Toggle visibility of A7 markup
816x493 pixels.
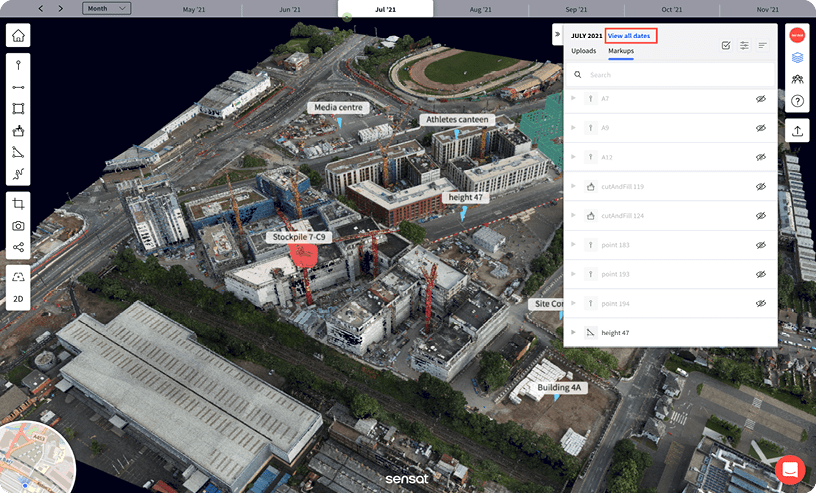click(x=761, y=98)
